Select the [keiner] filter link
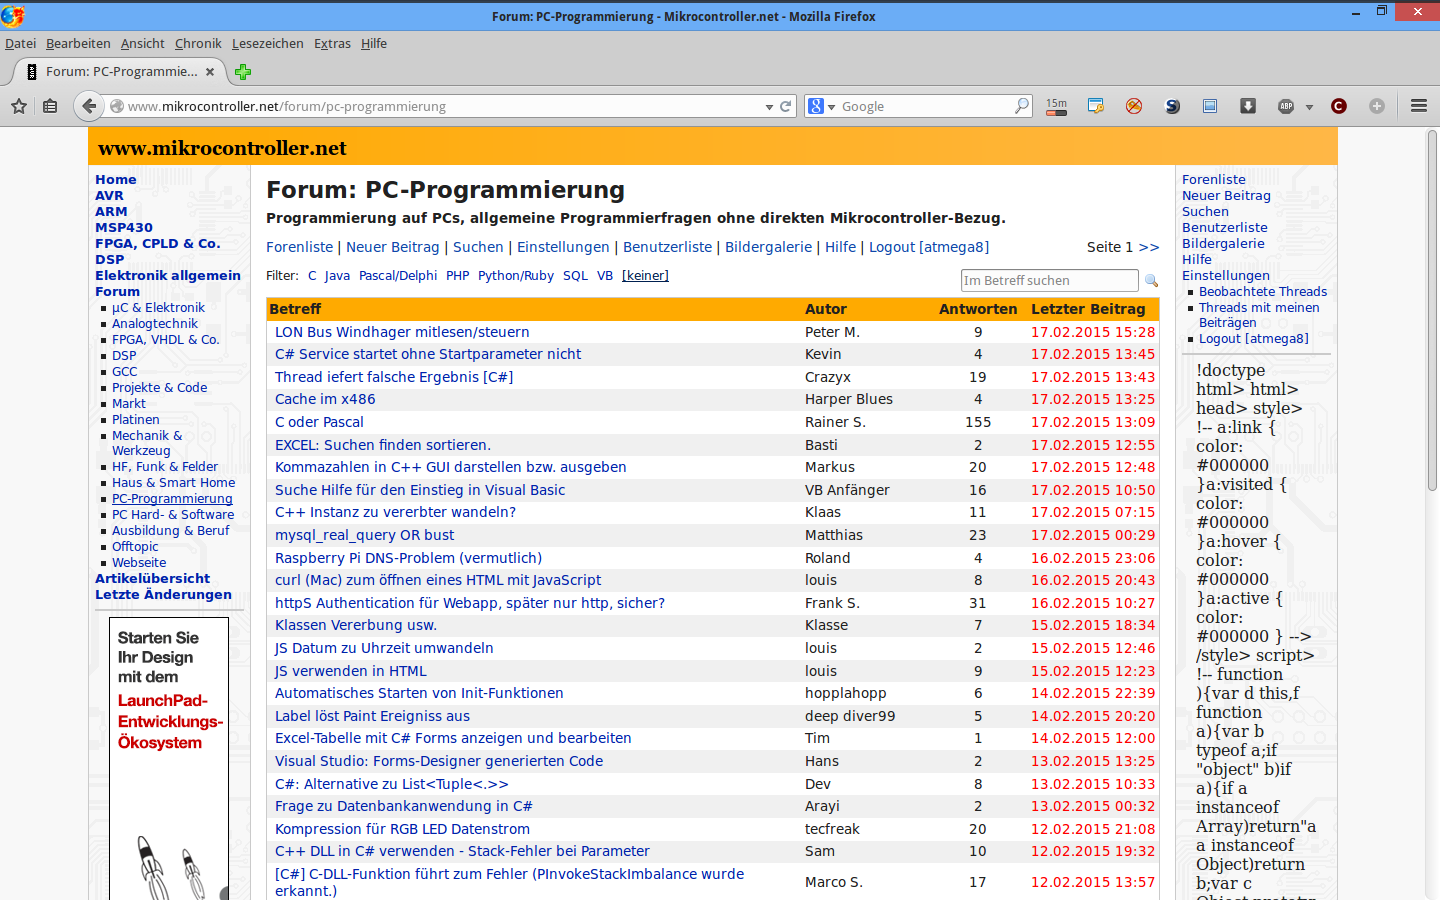 pyautogui.click(x=645, y=276)
